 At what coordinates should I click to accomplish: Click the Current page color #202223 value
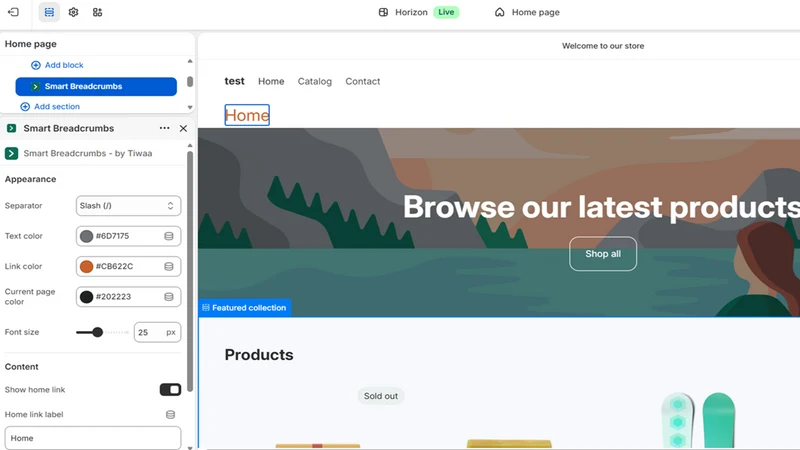113,297
